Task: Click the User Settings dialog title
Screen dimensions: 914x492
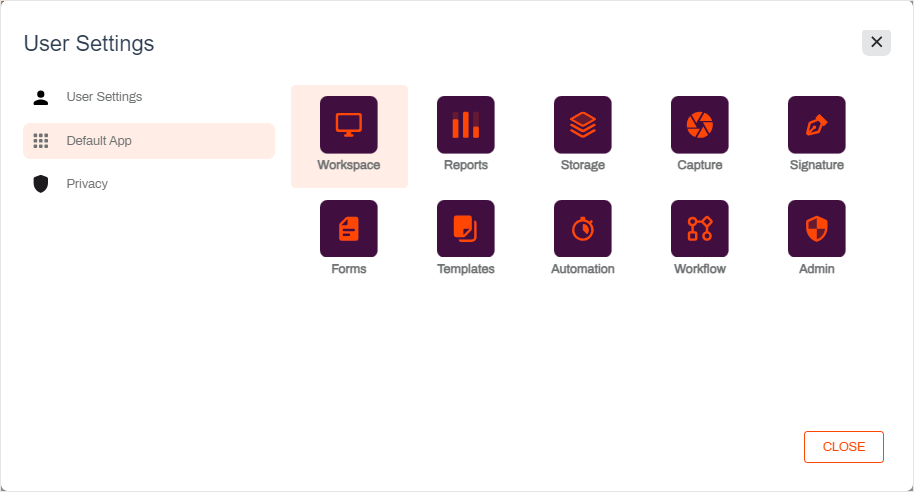Action: click(x=89, y=44)
